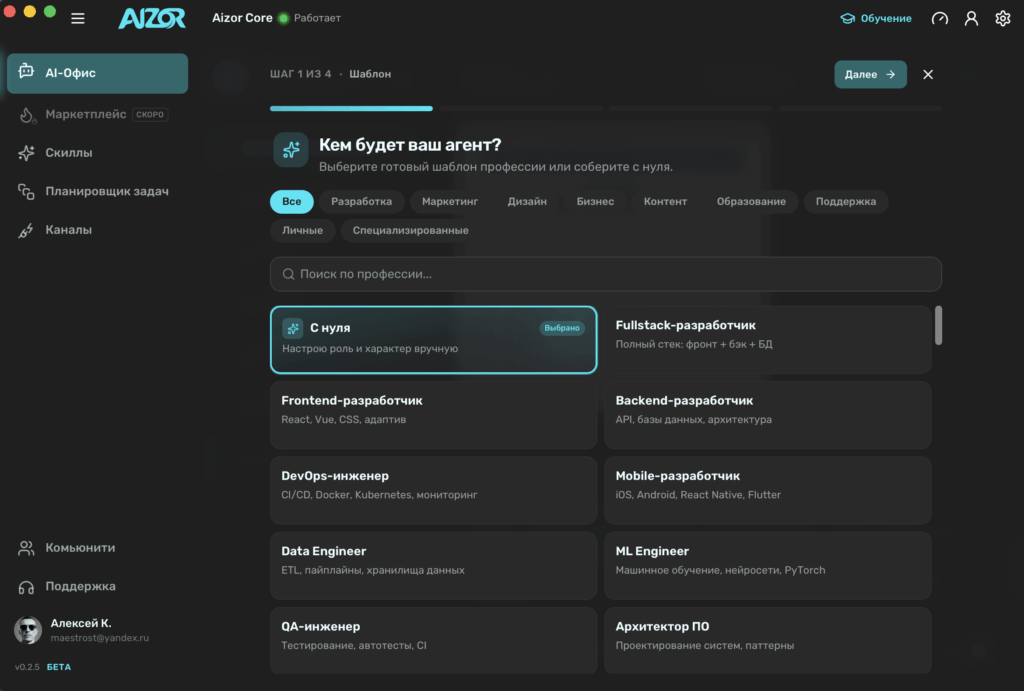This screenshot has width=1024, height=691.
Task: Select the Backend-разработчик template
Action: pos(767,415)
